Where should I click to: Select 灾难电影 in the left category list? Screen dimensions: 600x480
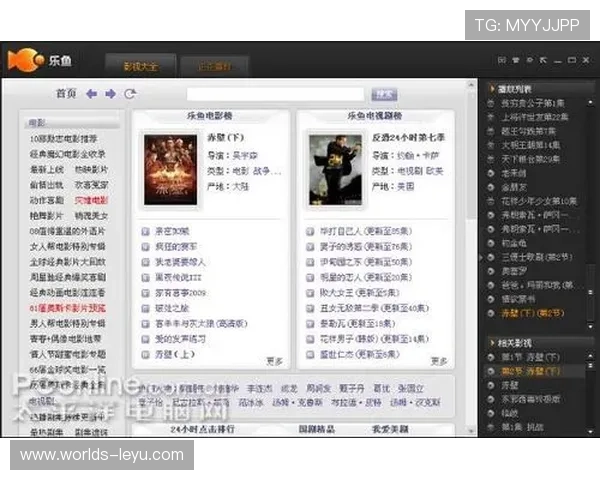coord(91,200)
